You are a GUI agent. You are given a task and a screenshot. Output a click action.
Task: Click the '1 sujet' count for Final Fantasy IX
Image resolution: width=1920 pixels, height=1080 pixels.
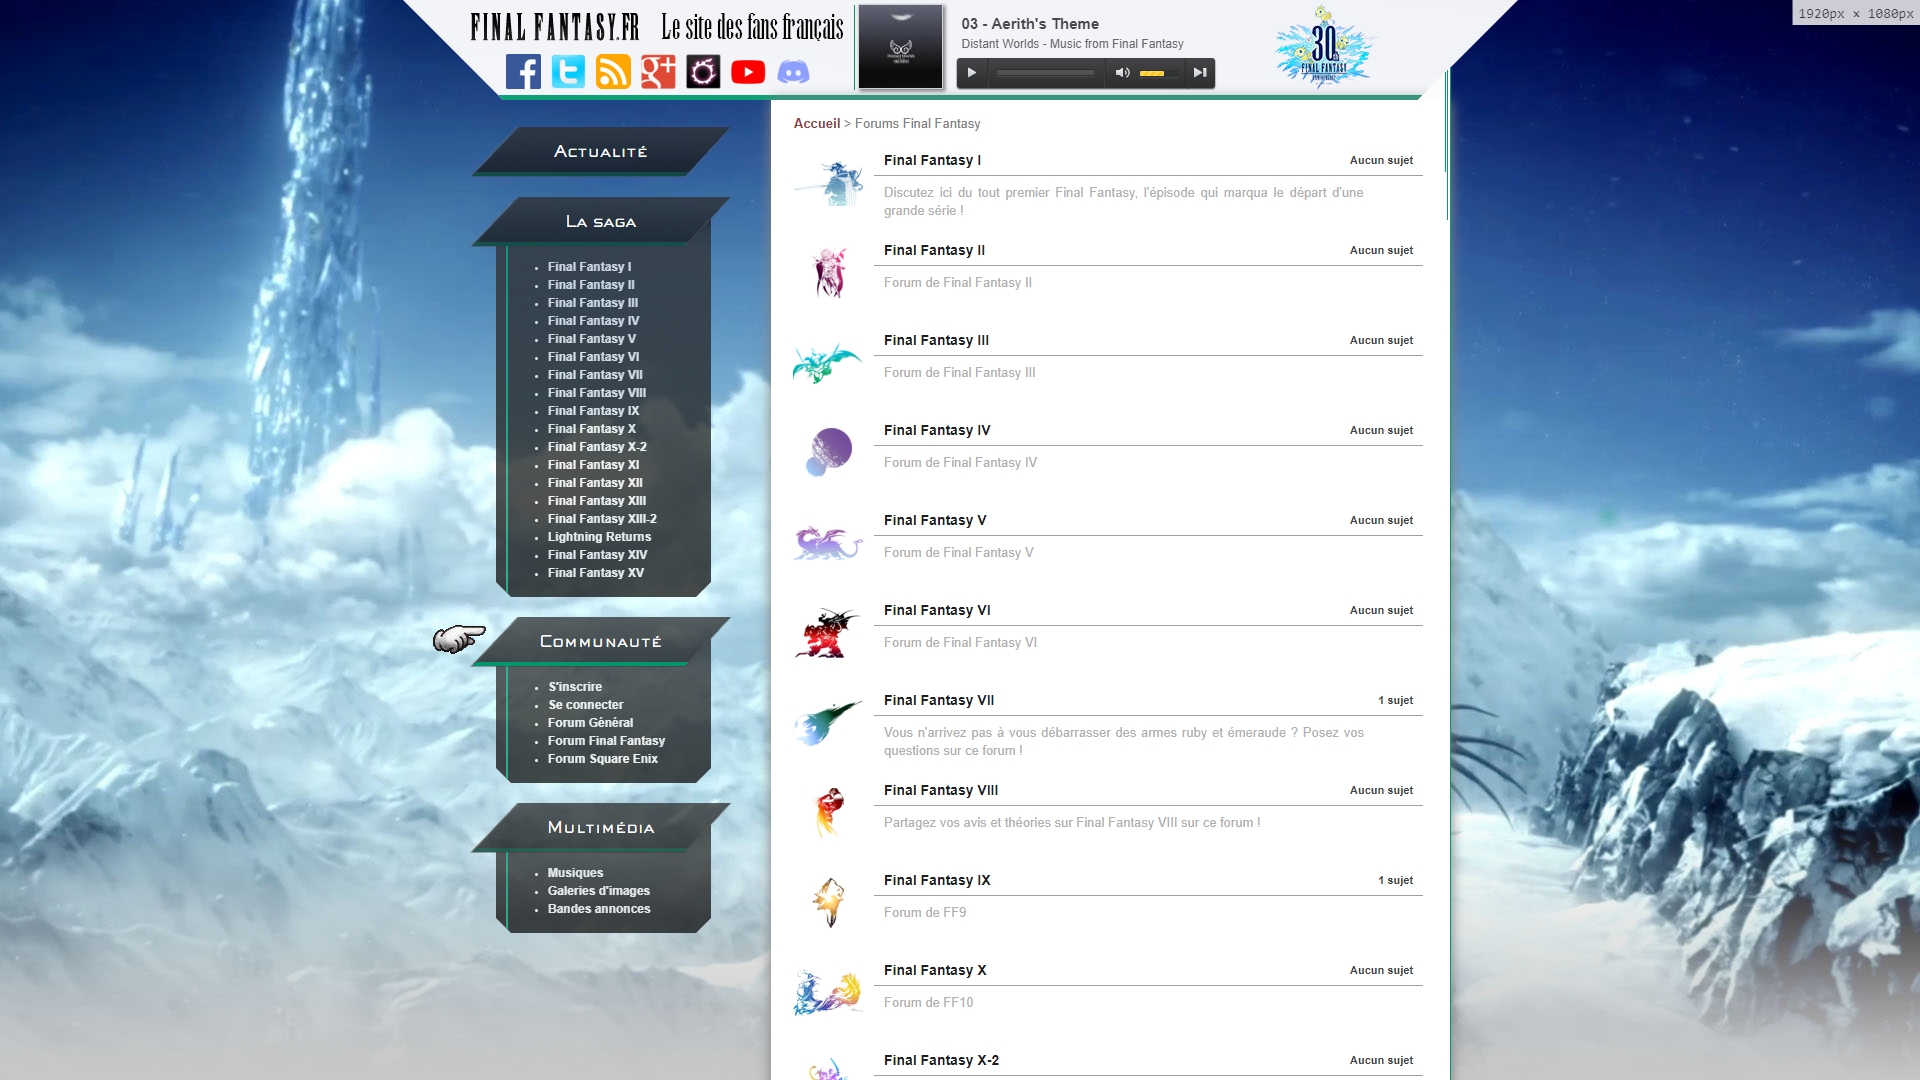click(x=1395, y=880)
